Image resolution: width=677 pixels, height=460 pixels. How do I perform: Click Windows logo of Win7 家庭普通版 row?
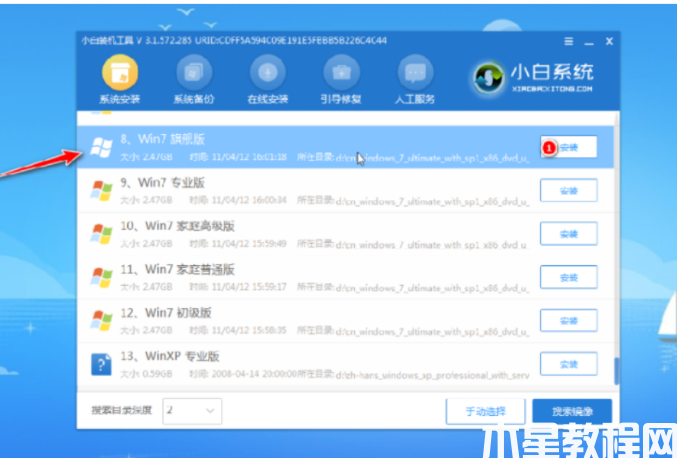101,277
